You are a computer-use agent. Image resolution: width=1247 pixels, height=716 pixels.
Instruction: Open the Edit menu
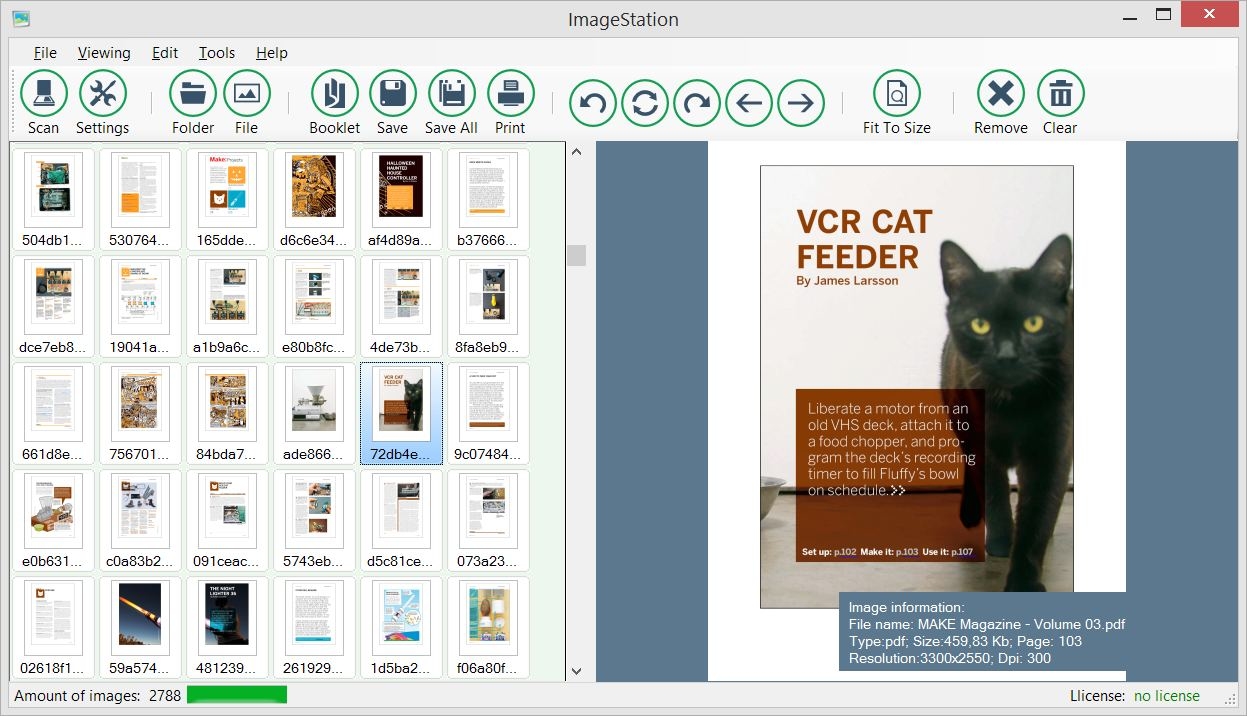click(165, 53)
